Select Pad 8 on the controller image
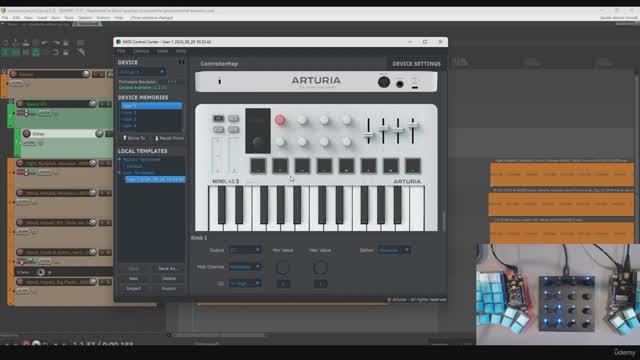This screenshot has width=640, height=360. [413, 166]
